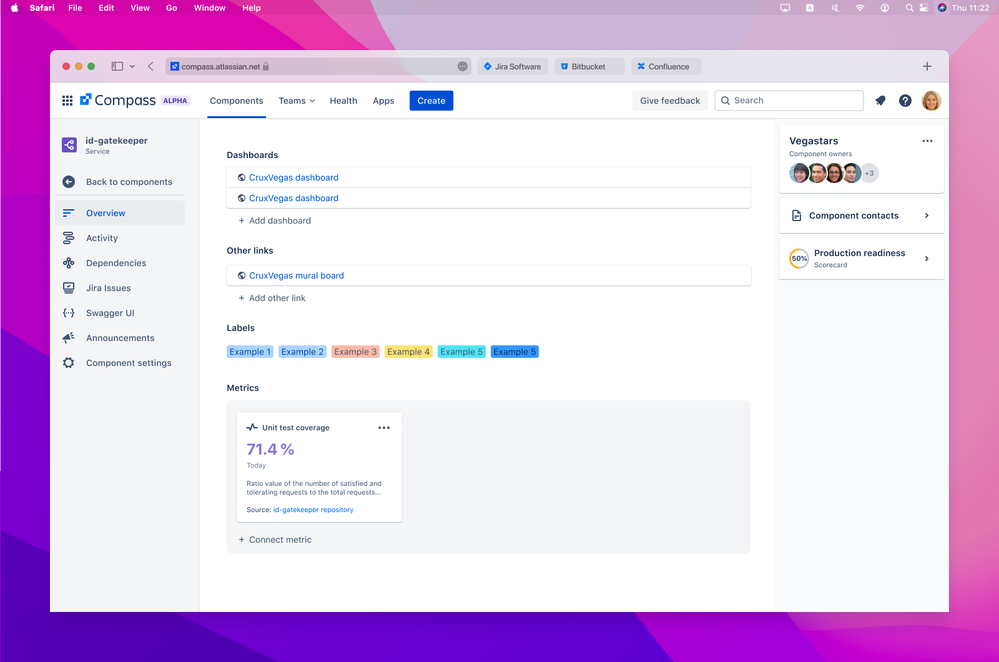Open the Unit test coverage more options menu
999x662 pixels.
[384, 428]
